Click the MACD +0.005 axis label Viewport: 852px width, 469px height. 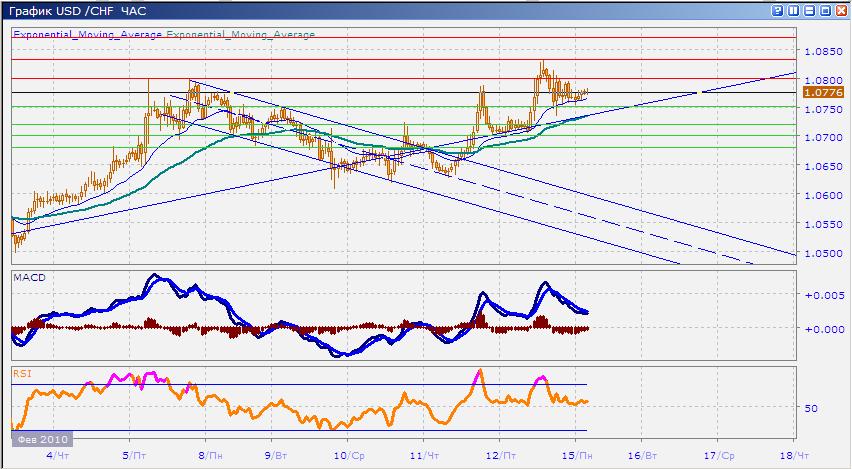pos(820,296)
